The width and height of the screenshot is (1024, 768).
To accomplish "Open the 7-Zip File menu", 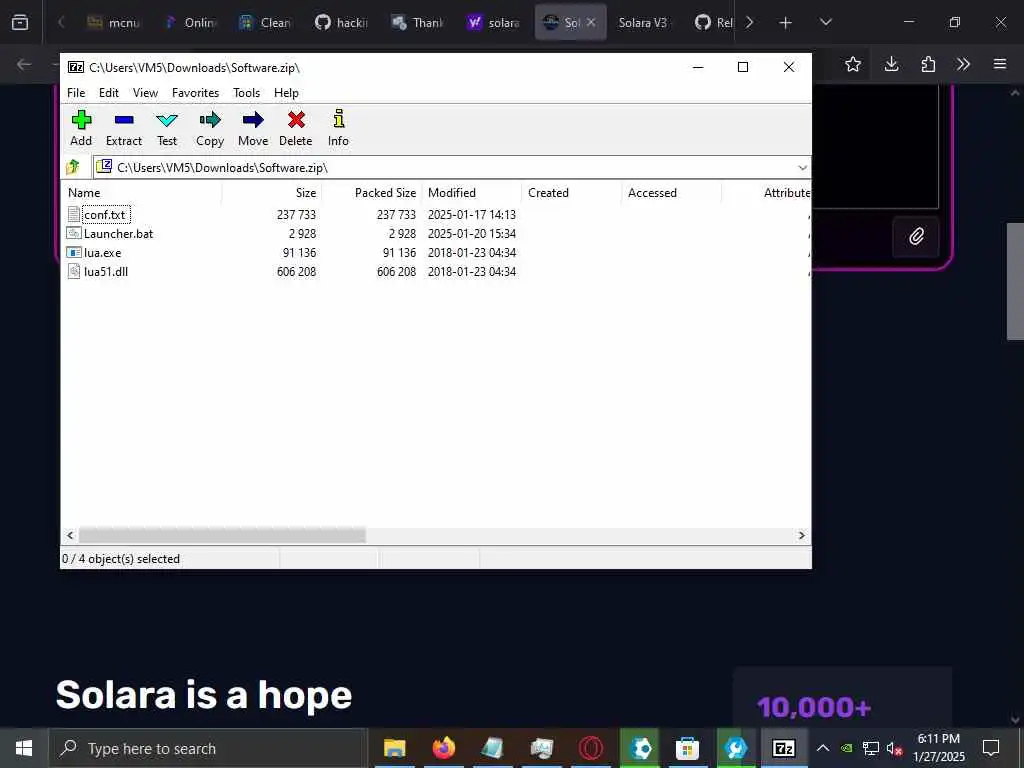I will pyautogui.click(x=76, y=93).
